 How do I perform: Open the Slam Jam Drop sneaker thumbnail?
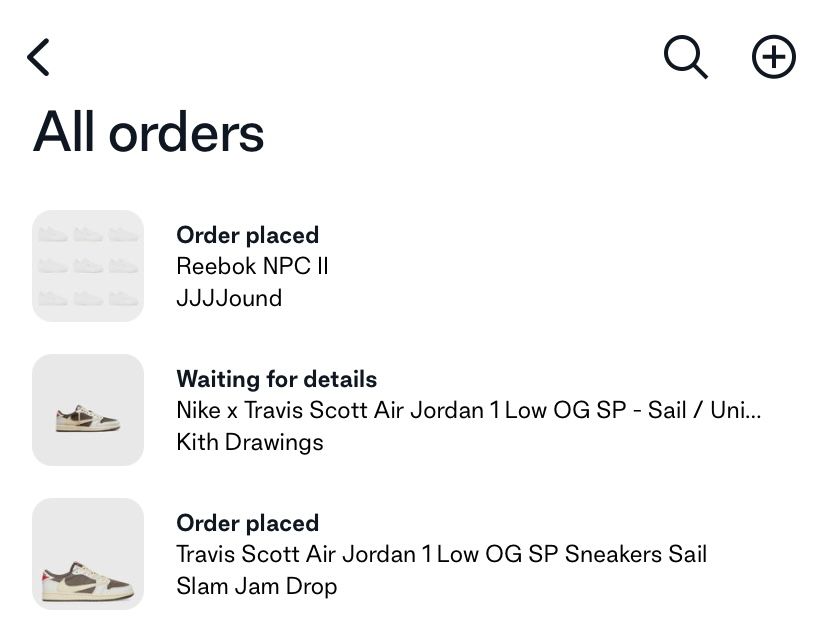[x=88, y=554]
